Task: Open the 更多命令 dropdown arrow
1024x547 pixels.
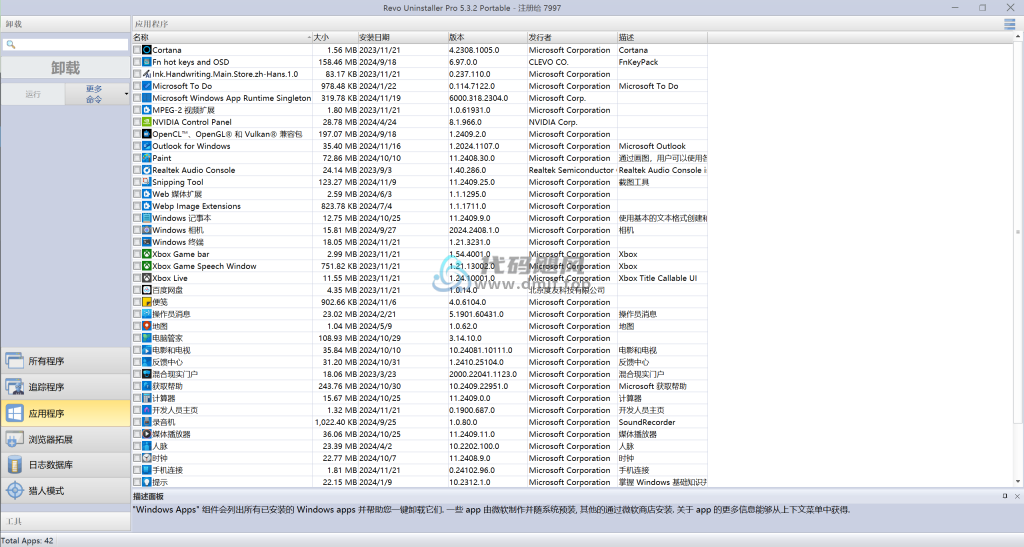Action: tap(126, 94)
